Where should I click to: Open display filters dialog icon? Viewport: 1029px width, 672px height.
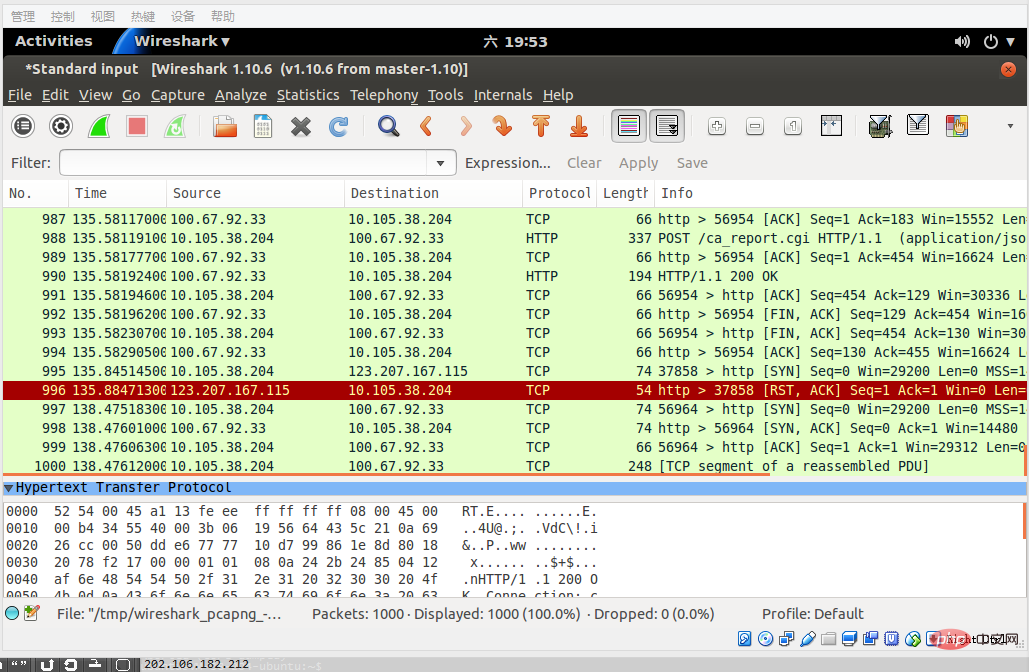click(x=917, y=125)
